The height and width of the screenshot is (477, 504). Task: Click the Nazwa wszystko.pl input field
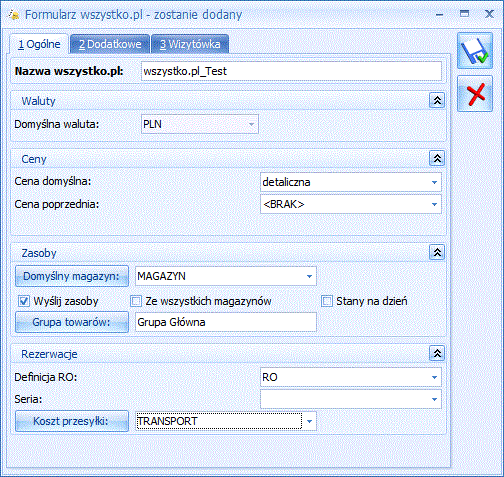point(291,71)
